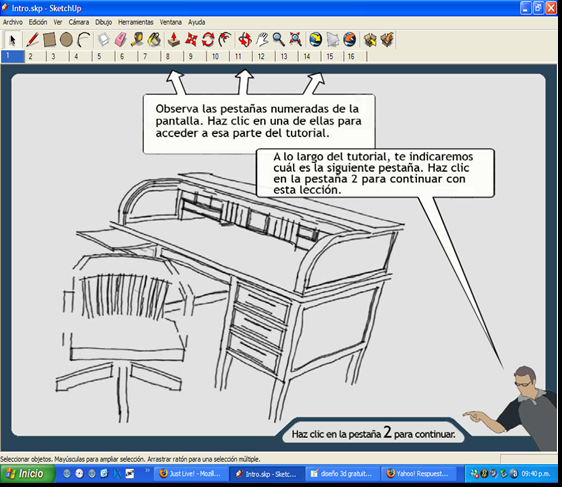562x487 pixels.
Task: Go to scene tab 2
Action: click(35, 56)
